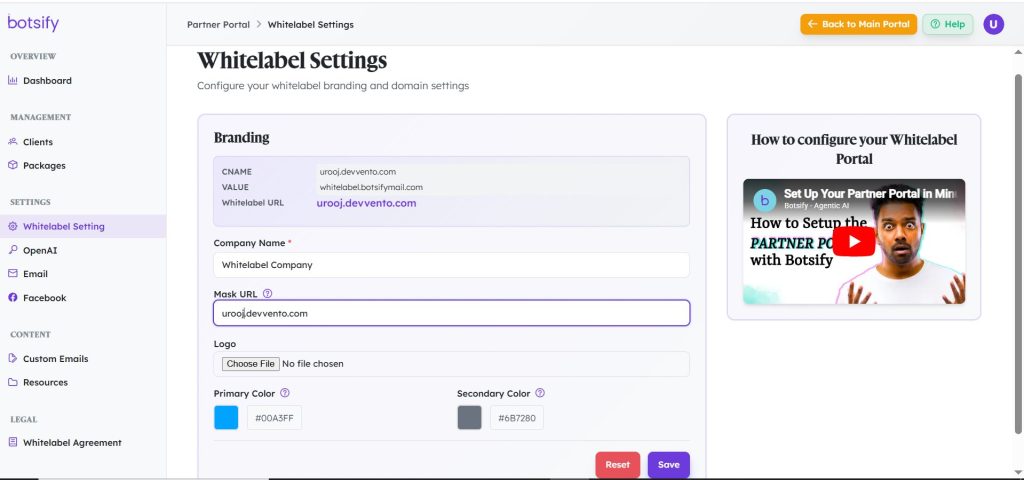
Task: Click the Primary Color blue swatch
Action: [227, 417]
